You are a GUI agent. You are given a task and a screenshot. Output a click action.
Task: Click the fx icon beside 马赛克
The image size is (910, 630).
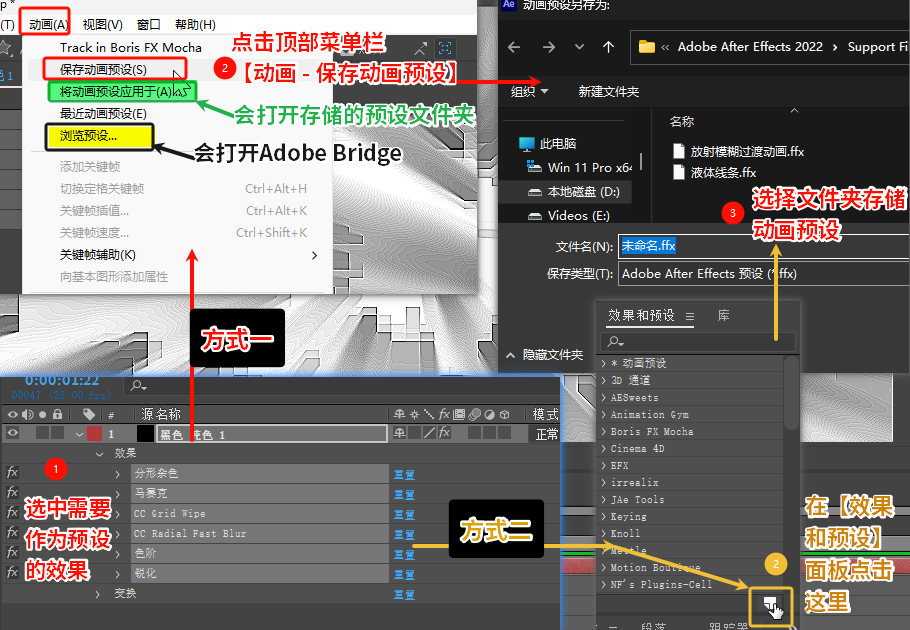[x=12, y=493]
